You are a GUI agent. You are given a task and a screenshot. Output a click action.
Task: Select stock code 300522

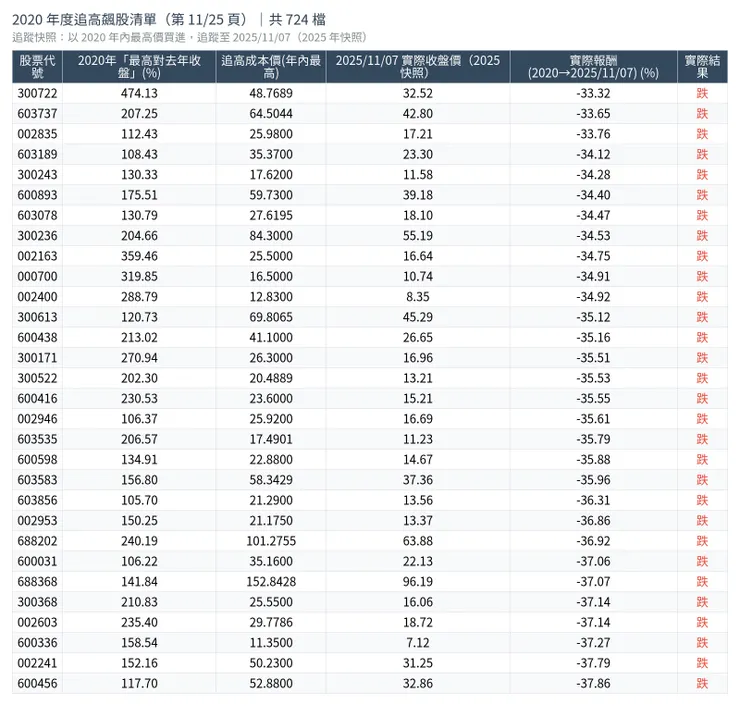(37, 378)
